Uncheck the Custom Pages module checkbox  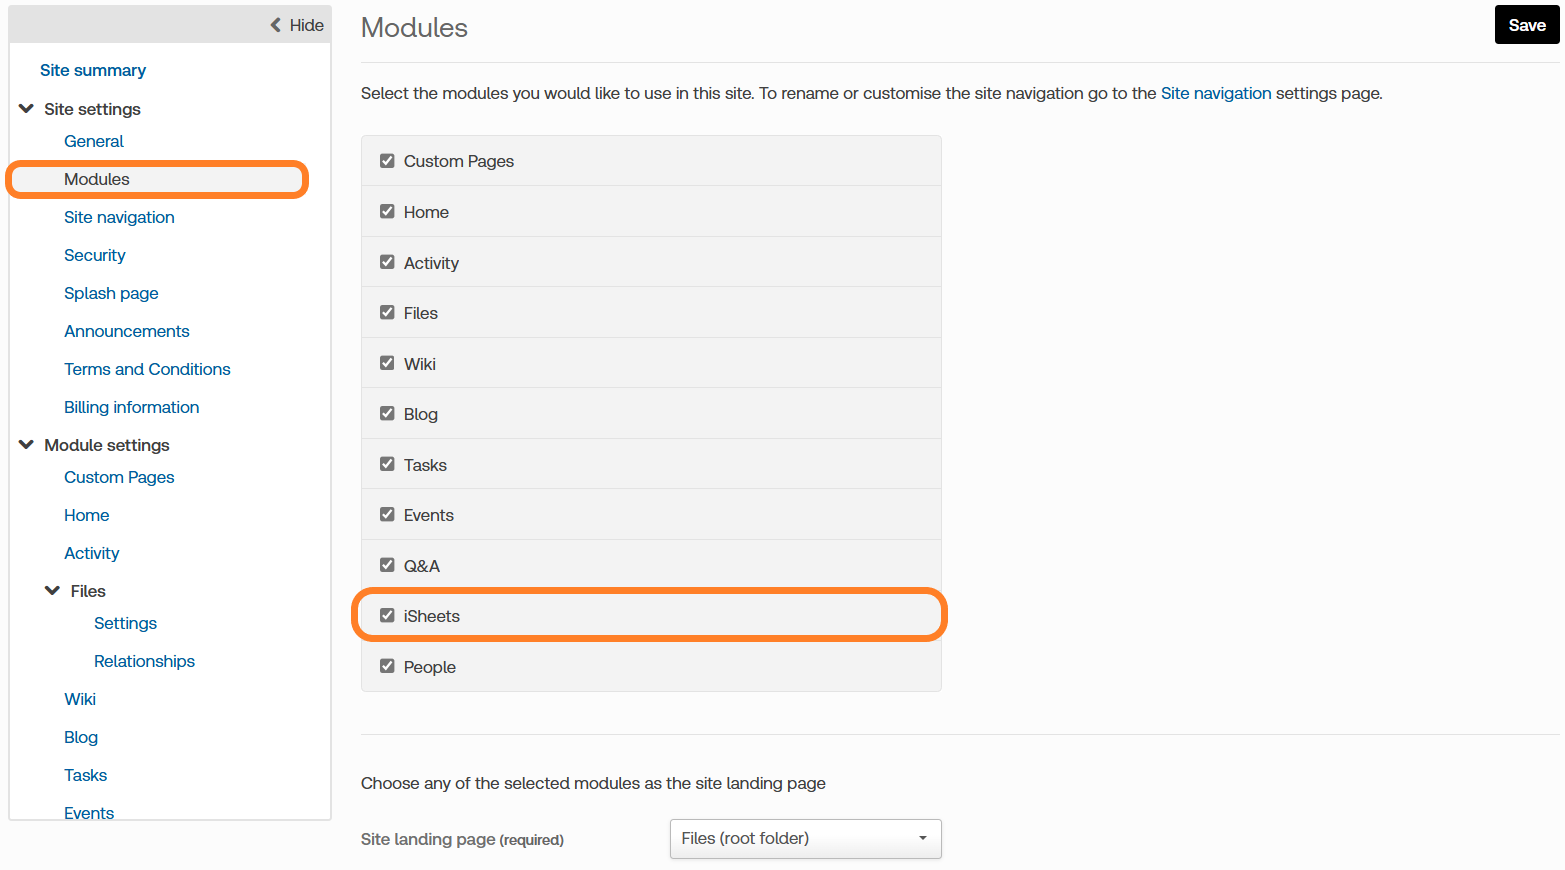click(x=387, y=161)
